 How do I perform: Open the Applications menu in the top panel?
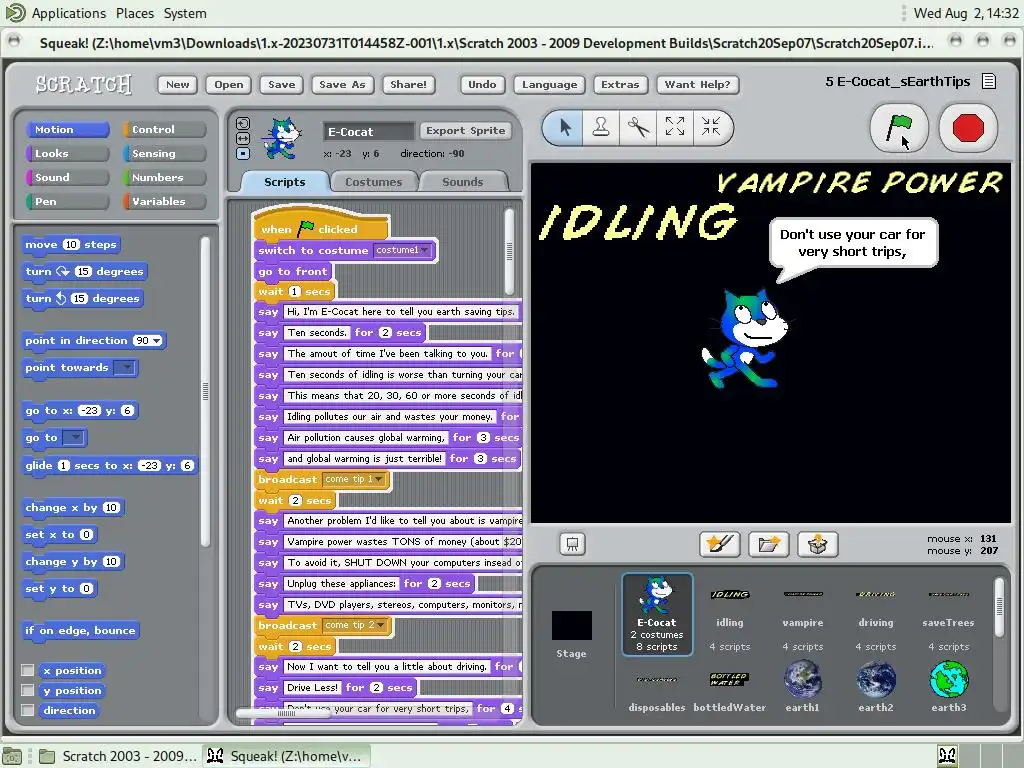[x=69, y=13]
